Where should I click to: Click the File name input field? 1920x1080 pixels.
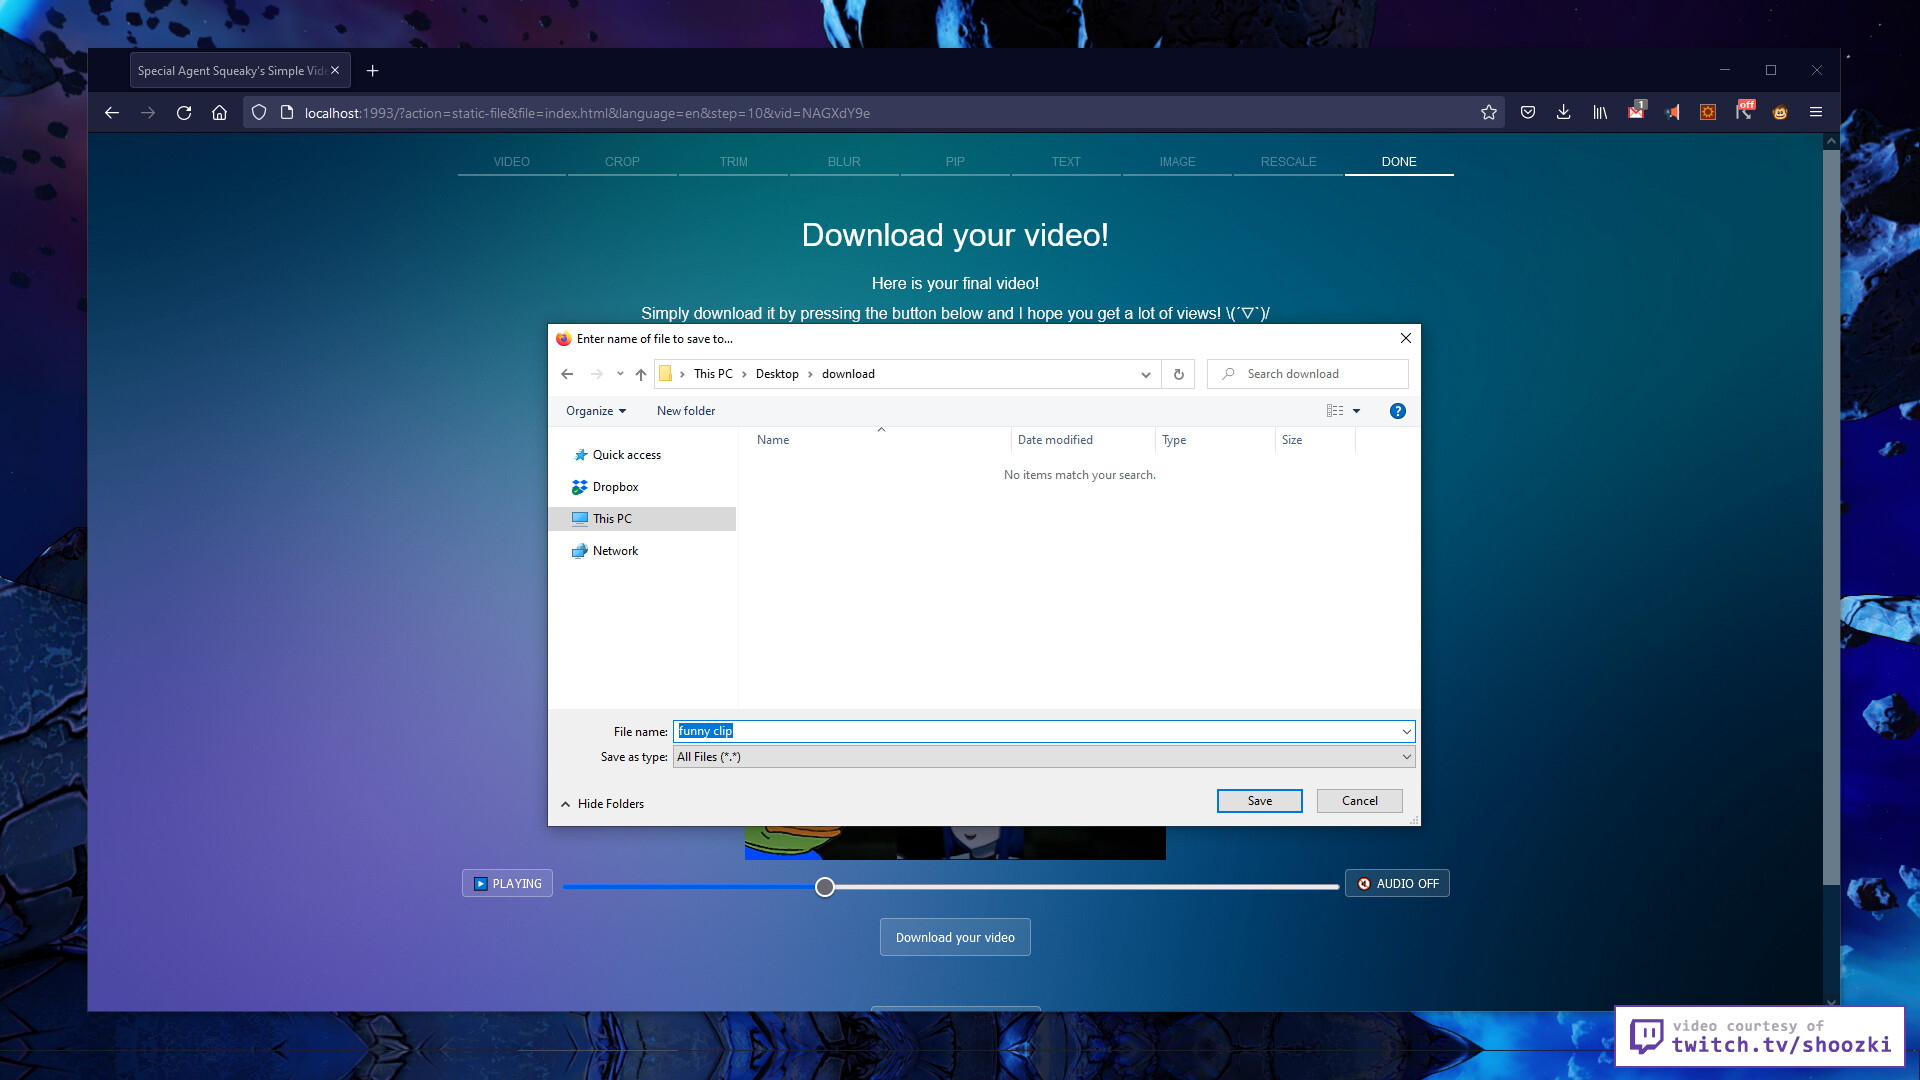click(1044, 731)
